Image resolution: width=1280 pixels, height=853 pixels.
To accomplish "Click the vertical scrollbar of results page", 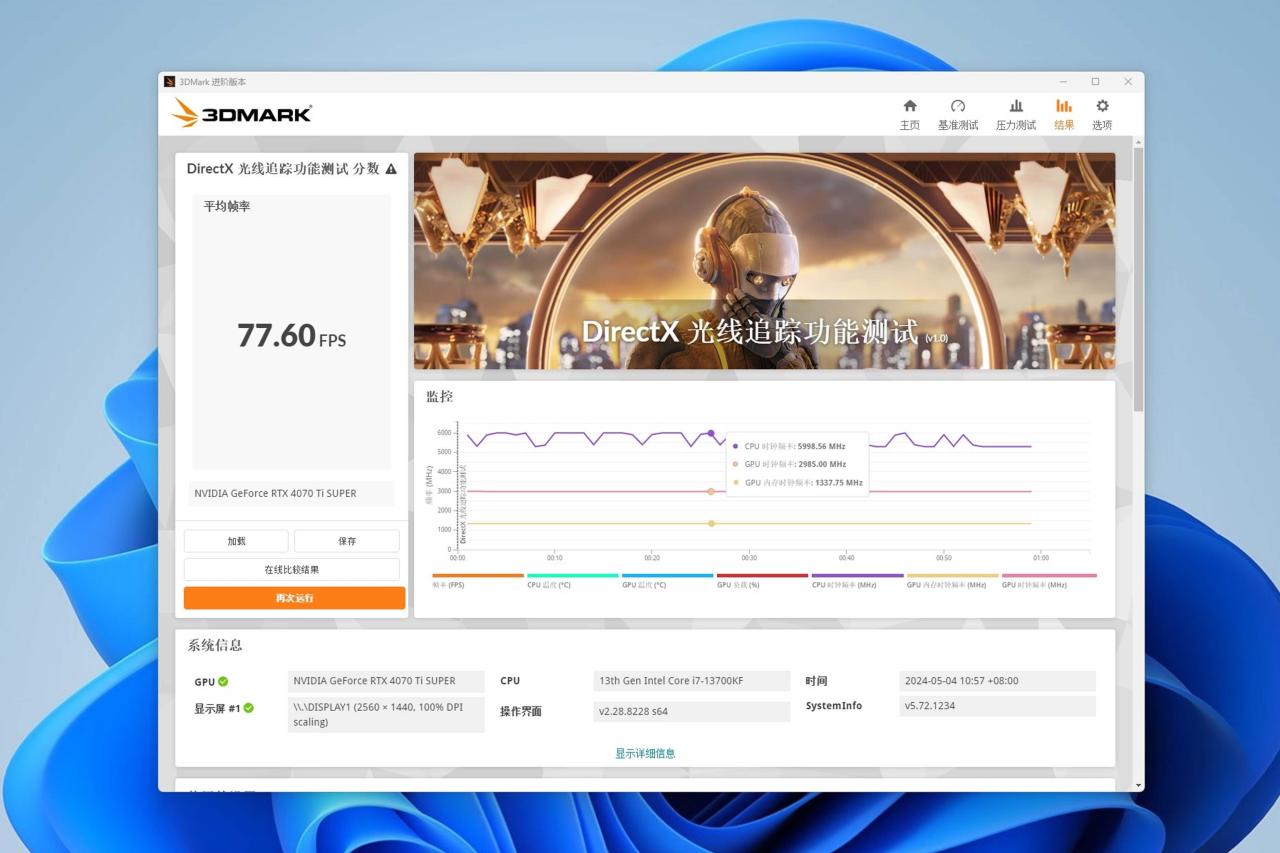I will click(x=1138, y=280).
